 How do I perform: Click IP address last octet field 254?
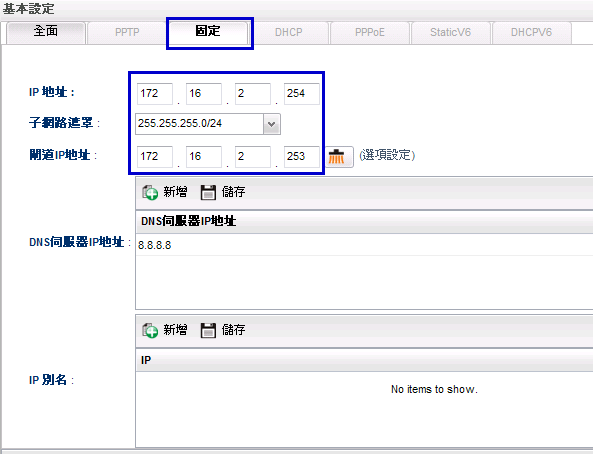(x=302, y=93)
